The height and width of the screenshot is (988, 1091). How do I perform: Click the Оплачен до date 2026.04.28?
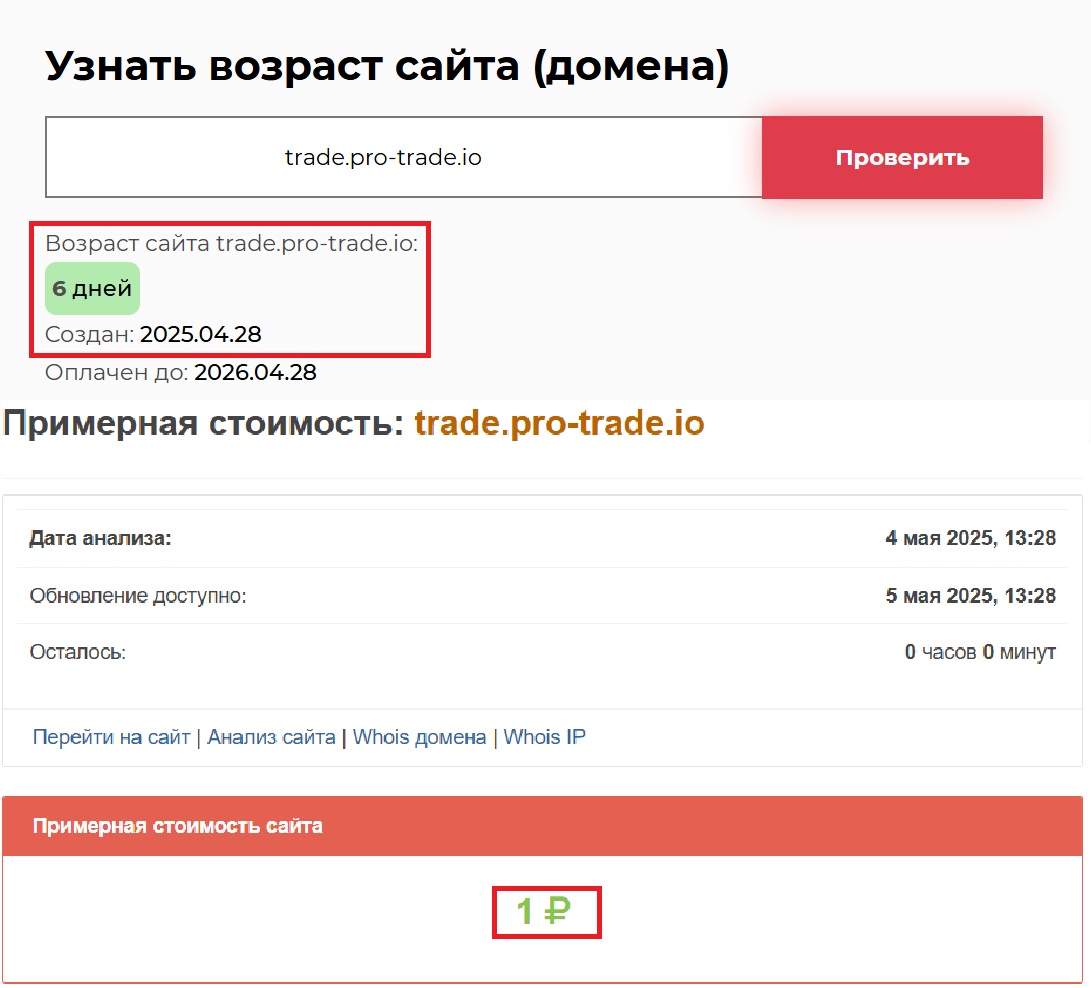point(255,373)
